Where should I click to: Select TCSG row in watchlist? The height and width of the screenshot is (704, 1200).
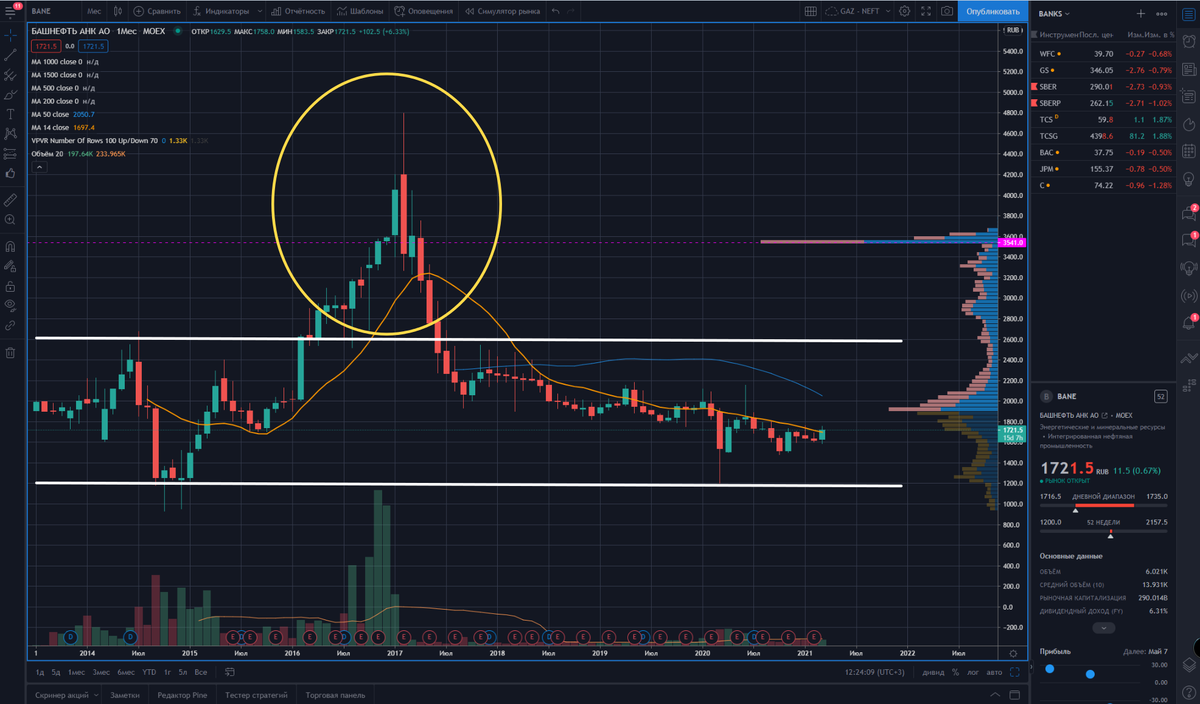click(x=1103, y=136)
